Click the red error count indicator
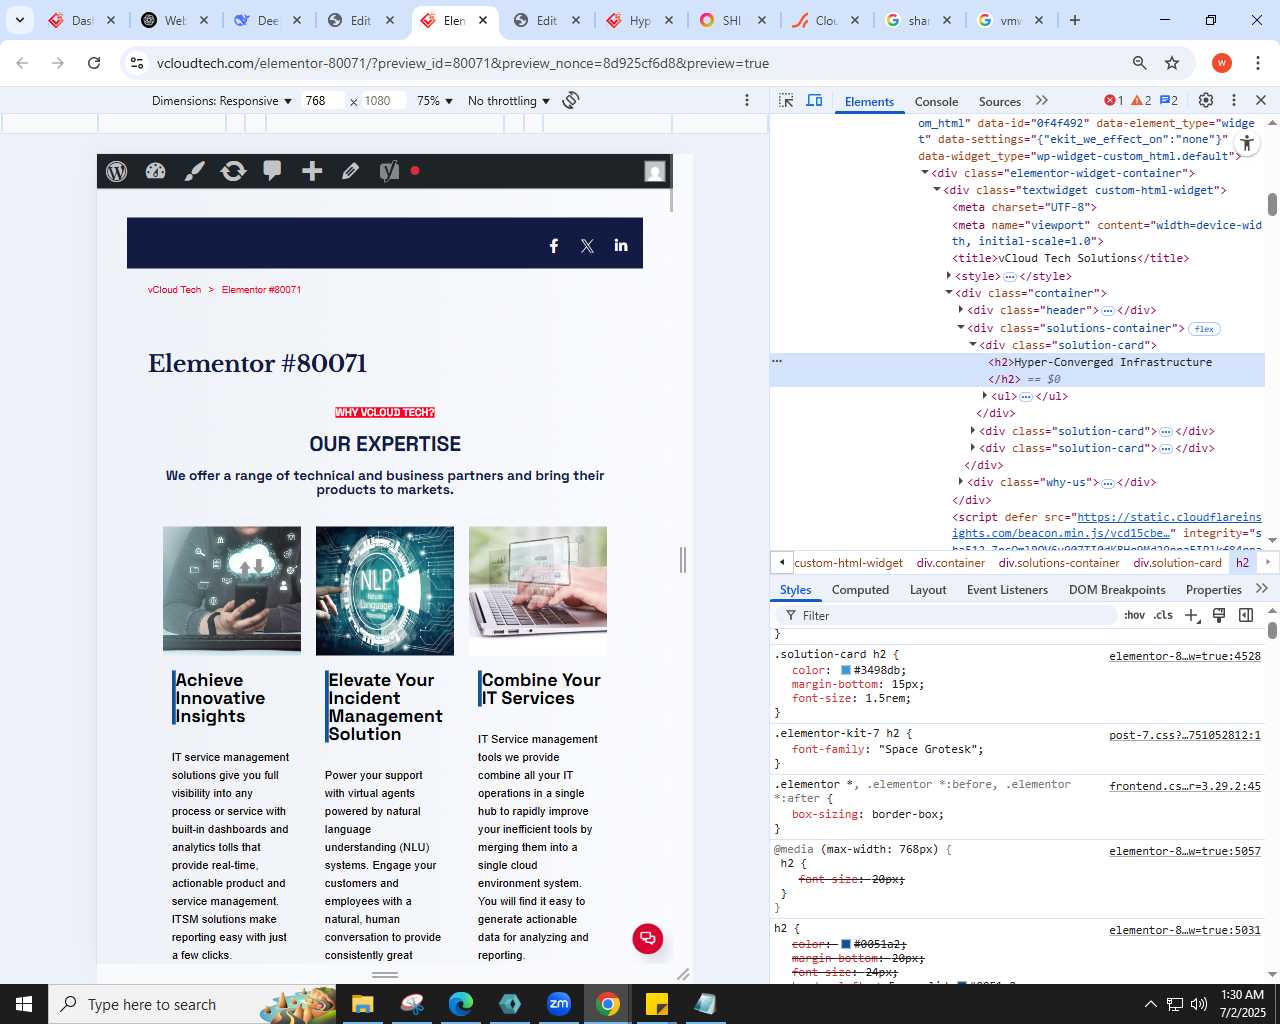The width and height of the screenshot is (1280, 1024). click(1114, 100)
